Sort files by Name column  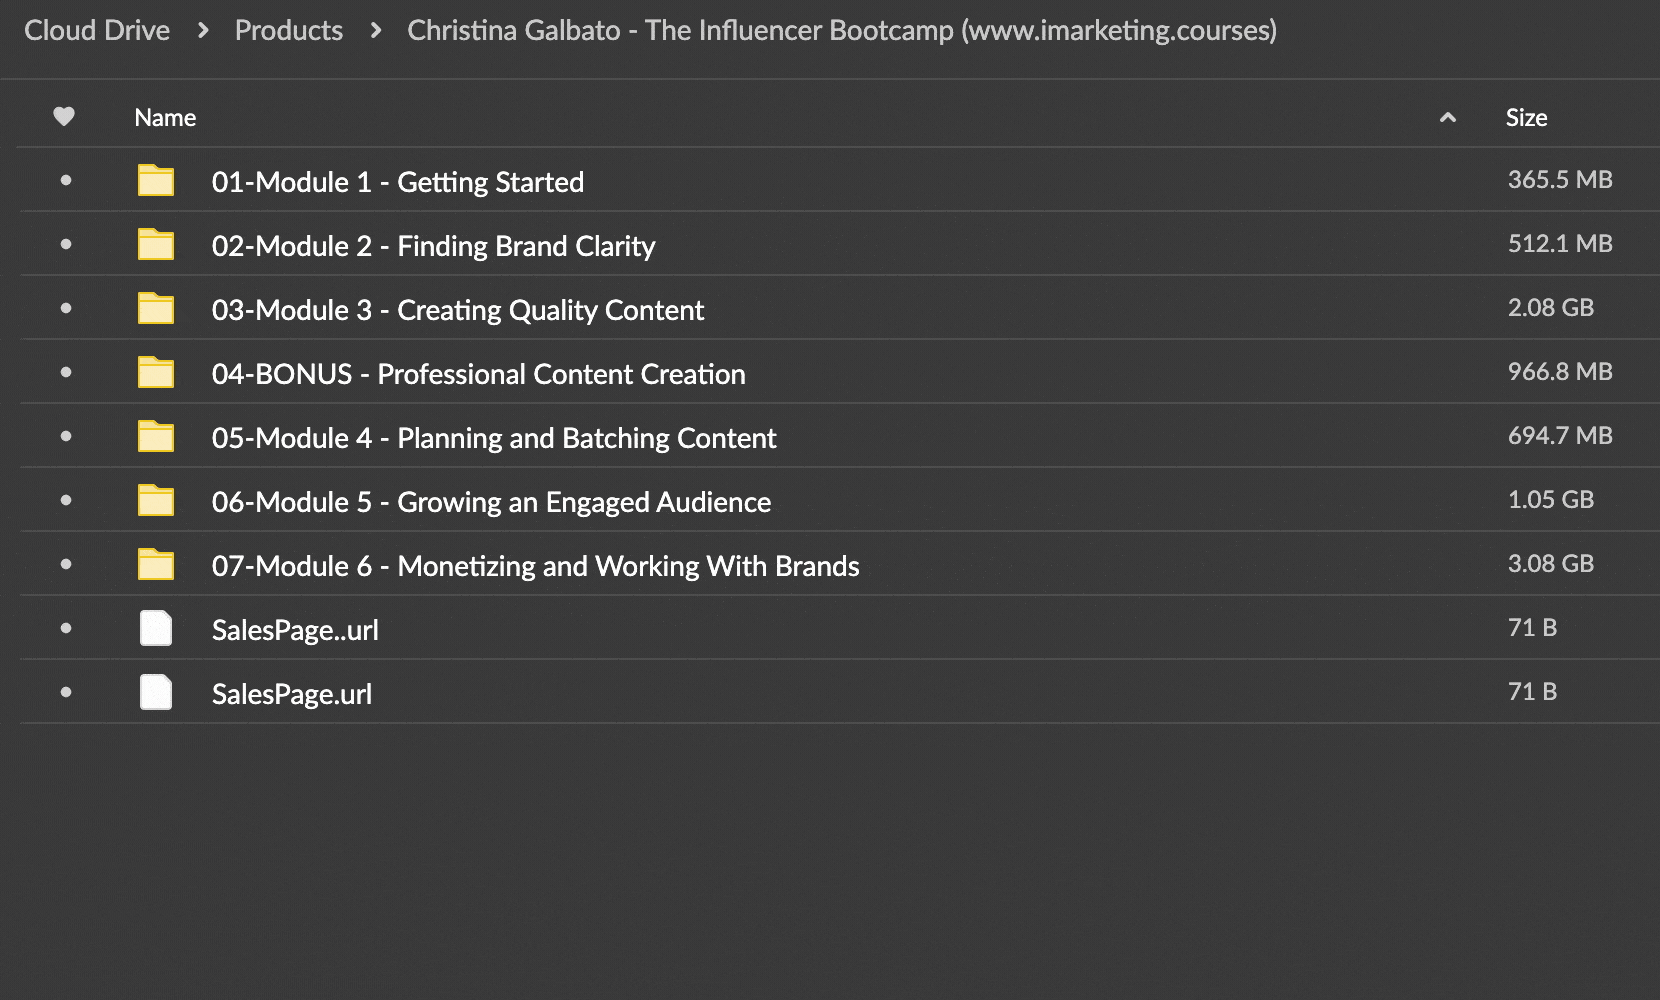tap(165, 117)
